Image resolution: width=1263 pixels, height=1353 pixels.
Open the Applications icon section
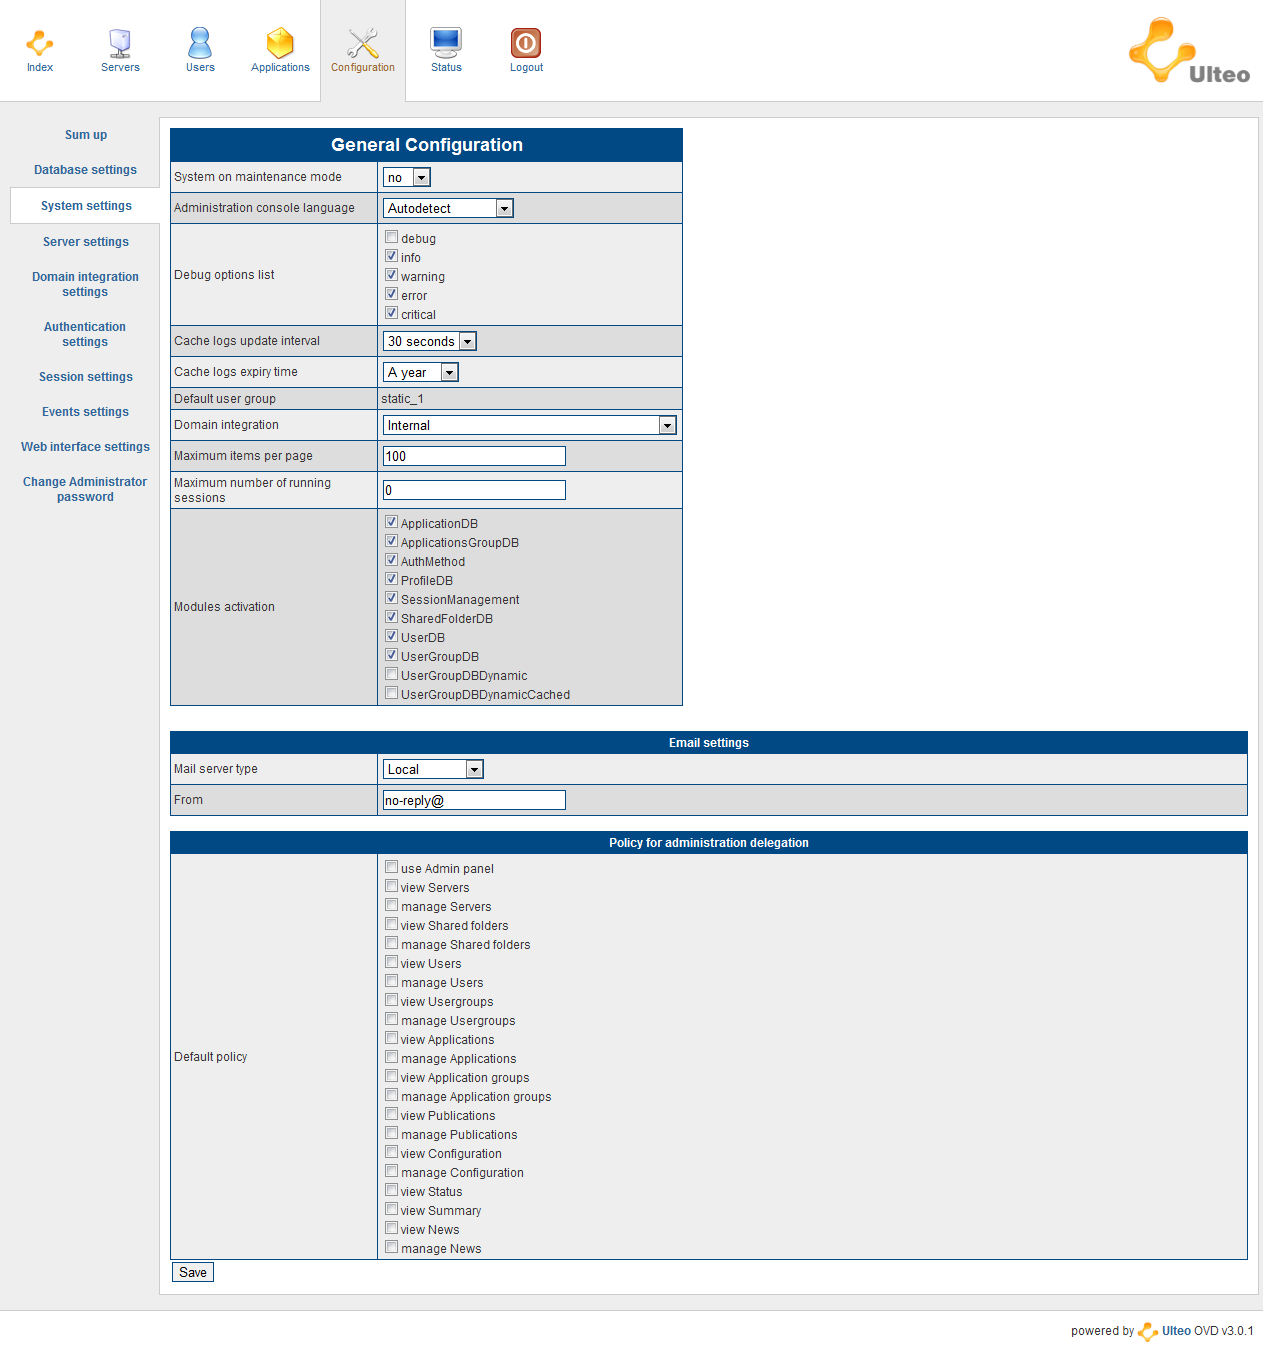[x=280, y=44]
